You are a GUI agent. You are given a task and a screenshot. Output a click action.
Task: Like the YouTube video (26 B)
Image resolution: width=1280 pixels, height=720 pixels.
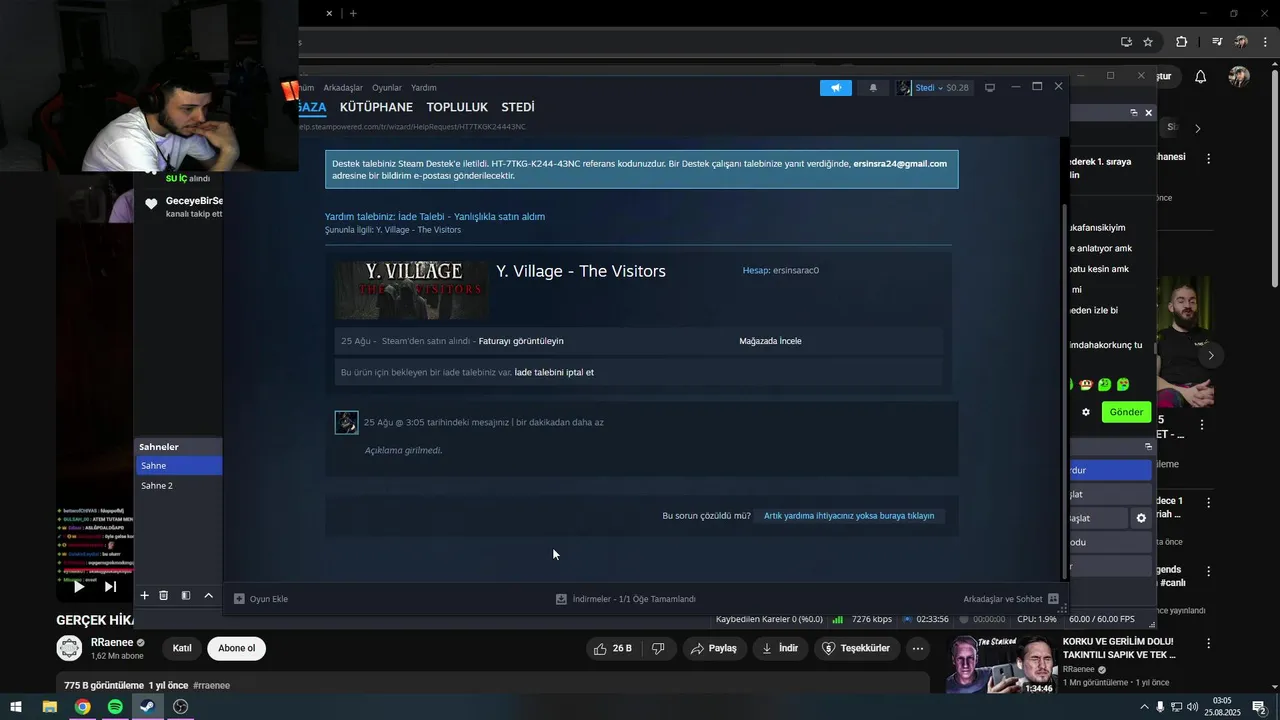click(612, 648)
